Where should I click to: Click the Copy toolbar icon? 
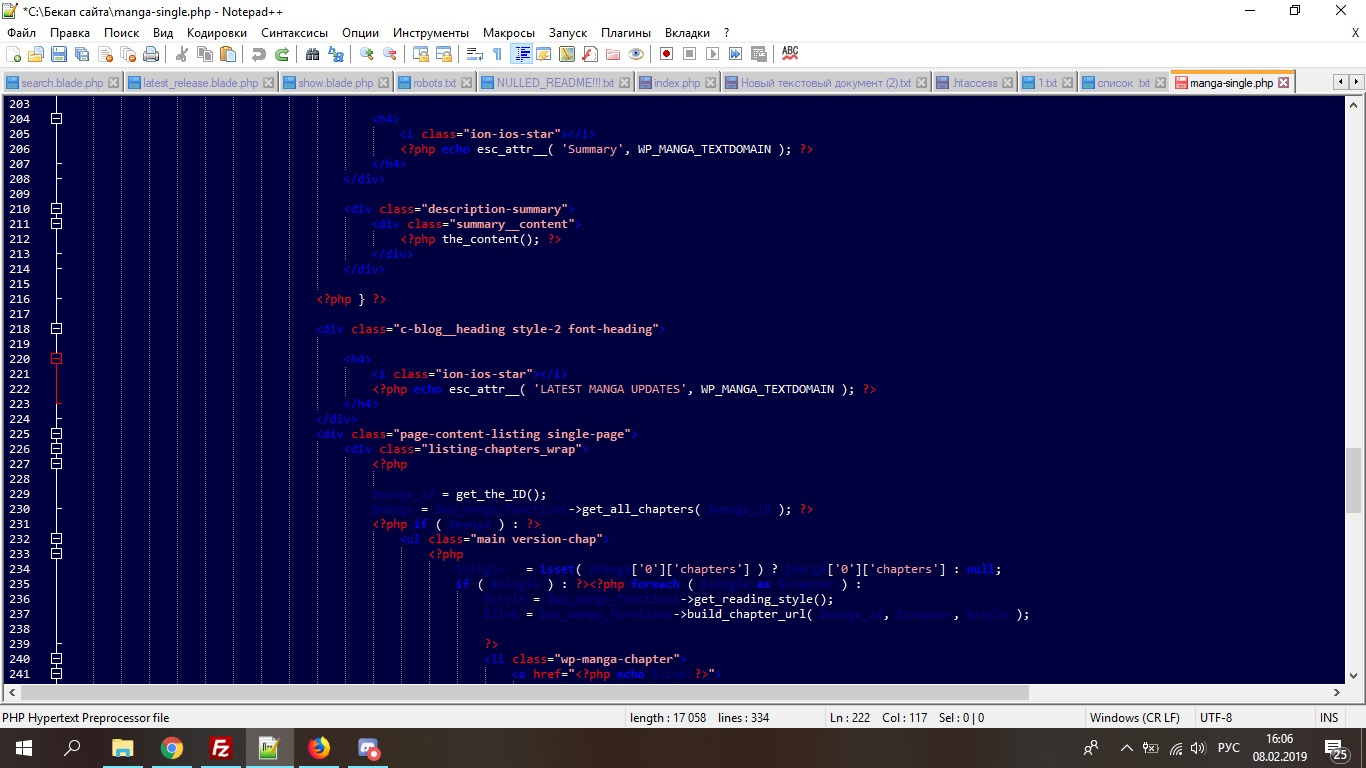(x=205, y=54)
